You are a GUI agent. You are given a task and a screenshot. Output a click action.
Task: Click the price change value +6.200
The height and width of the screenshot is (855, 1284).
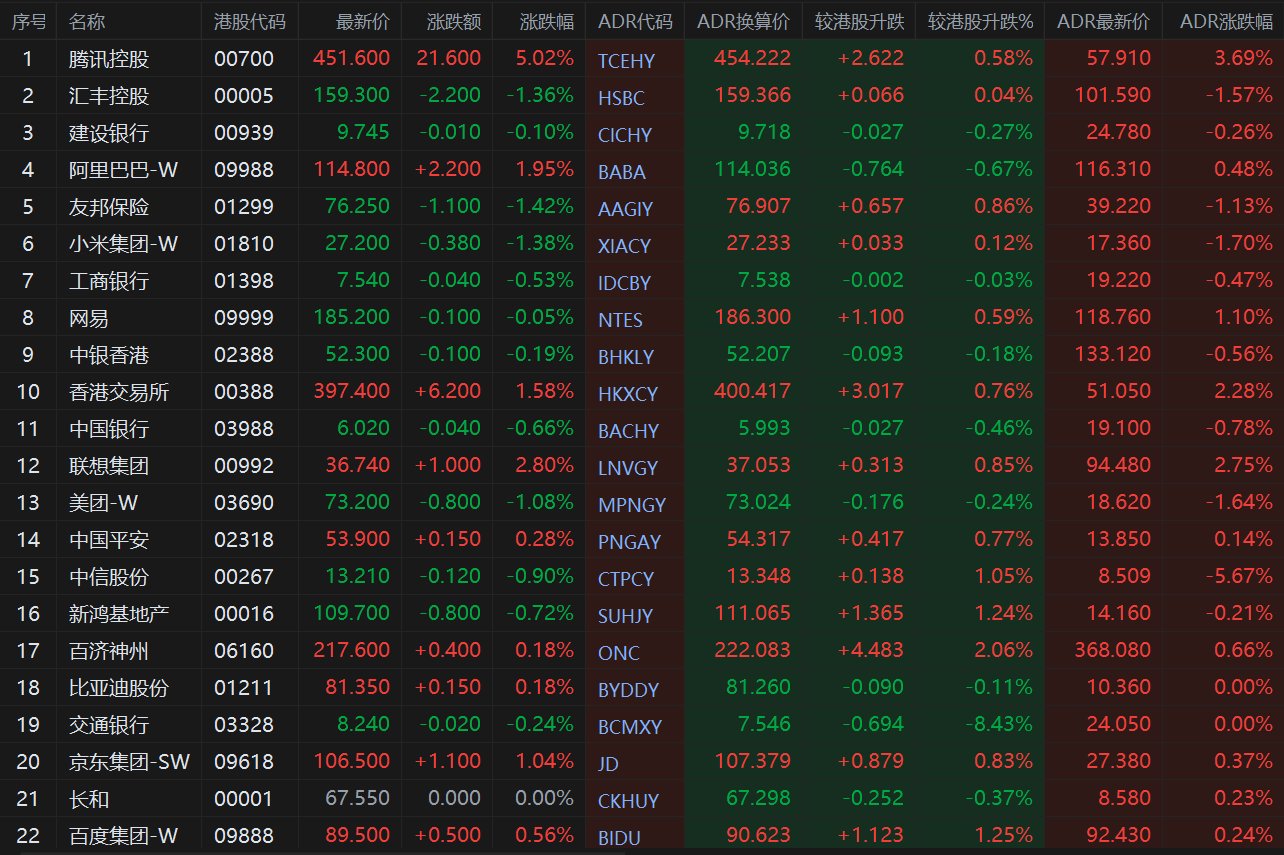point(449,392)
